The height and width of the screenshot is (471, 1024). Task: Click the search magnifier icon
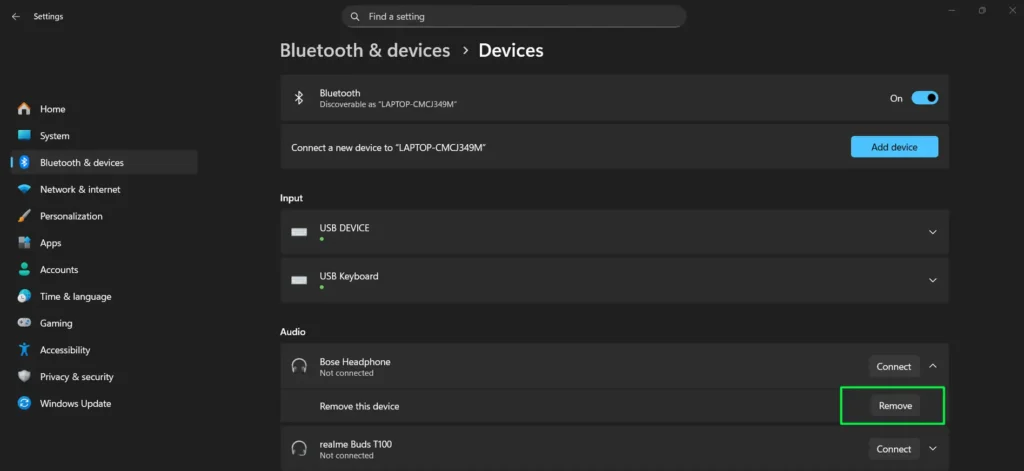(x=355, y=17)
